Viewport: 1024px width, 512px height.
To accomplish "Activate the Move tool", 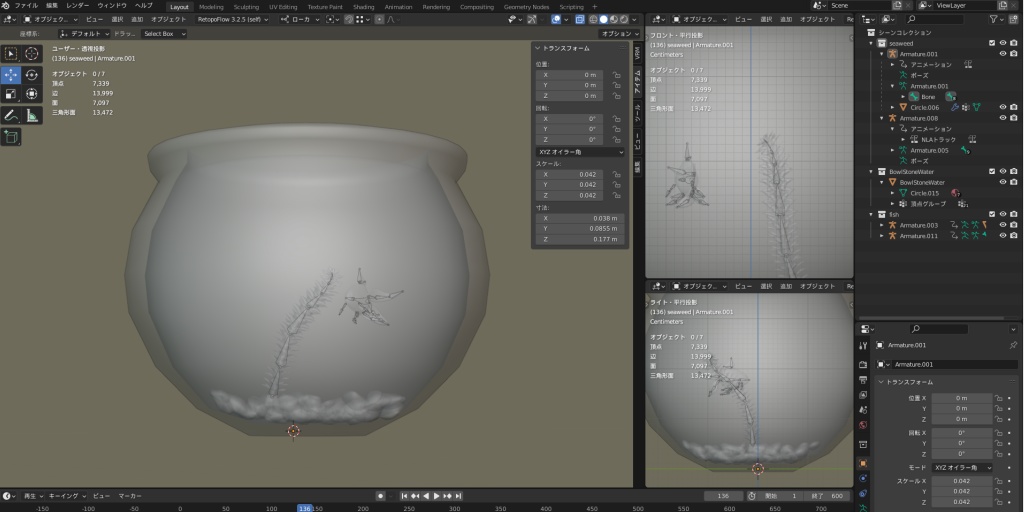I will (11, 75).
